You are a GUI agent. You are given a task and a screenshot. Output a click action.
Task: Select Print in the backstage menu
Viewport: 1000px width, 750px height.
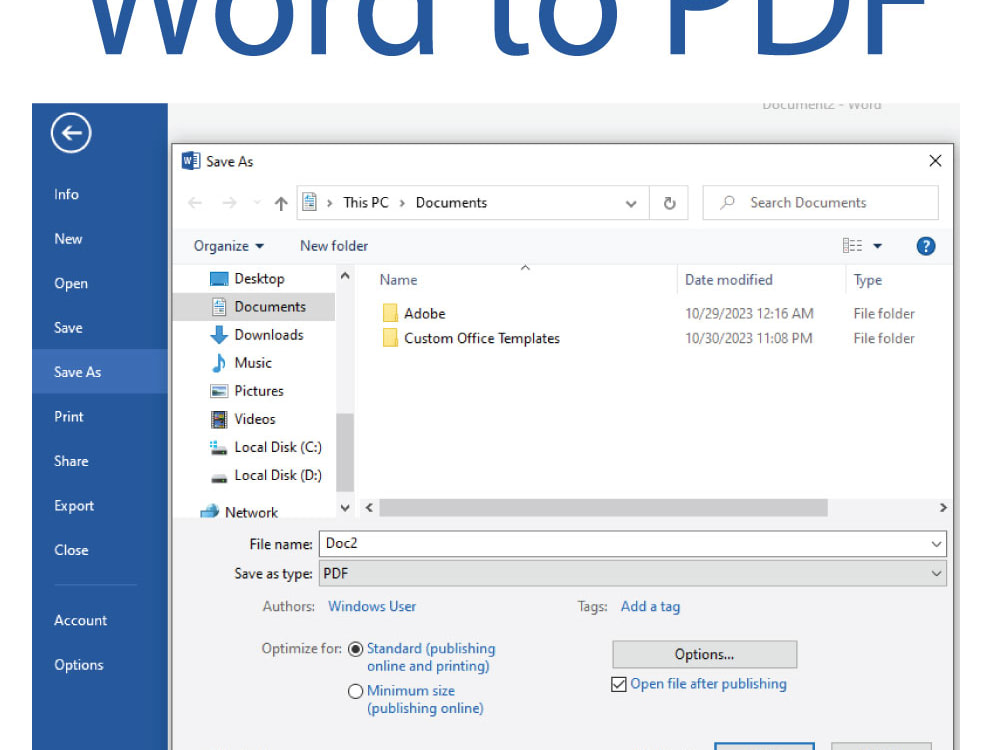(x=69, y=417)
